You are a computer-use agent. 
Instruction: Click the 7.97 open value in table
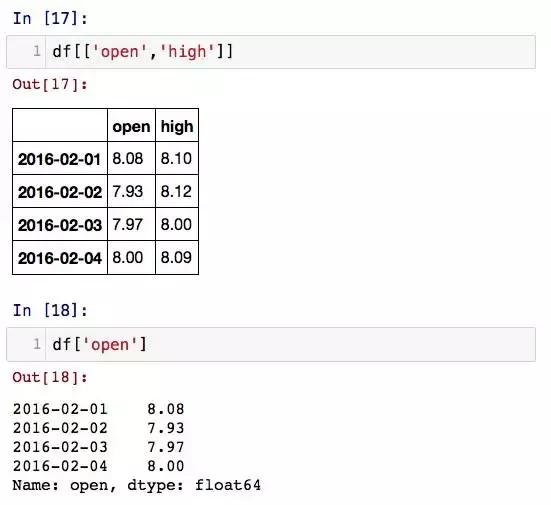click(131, 225)
